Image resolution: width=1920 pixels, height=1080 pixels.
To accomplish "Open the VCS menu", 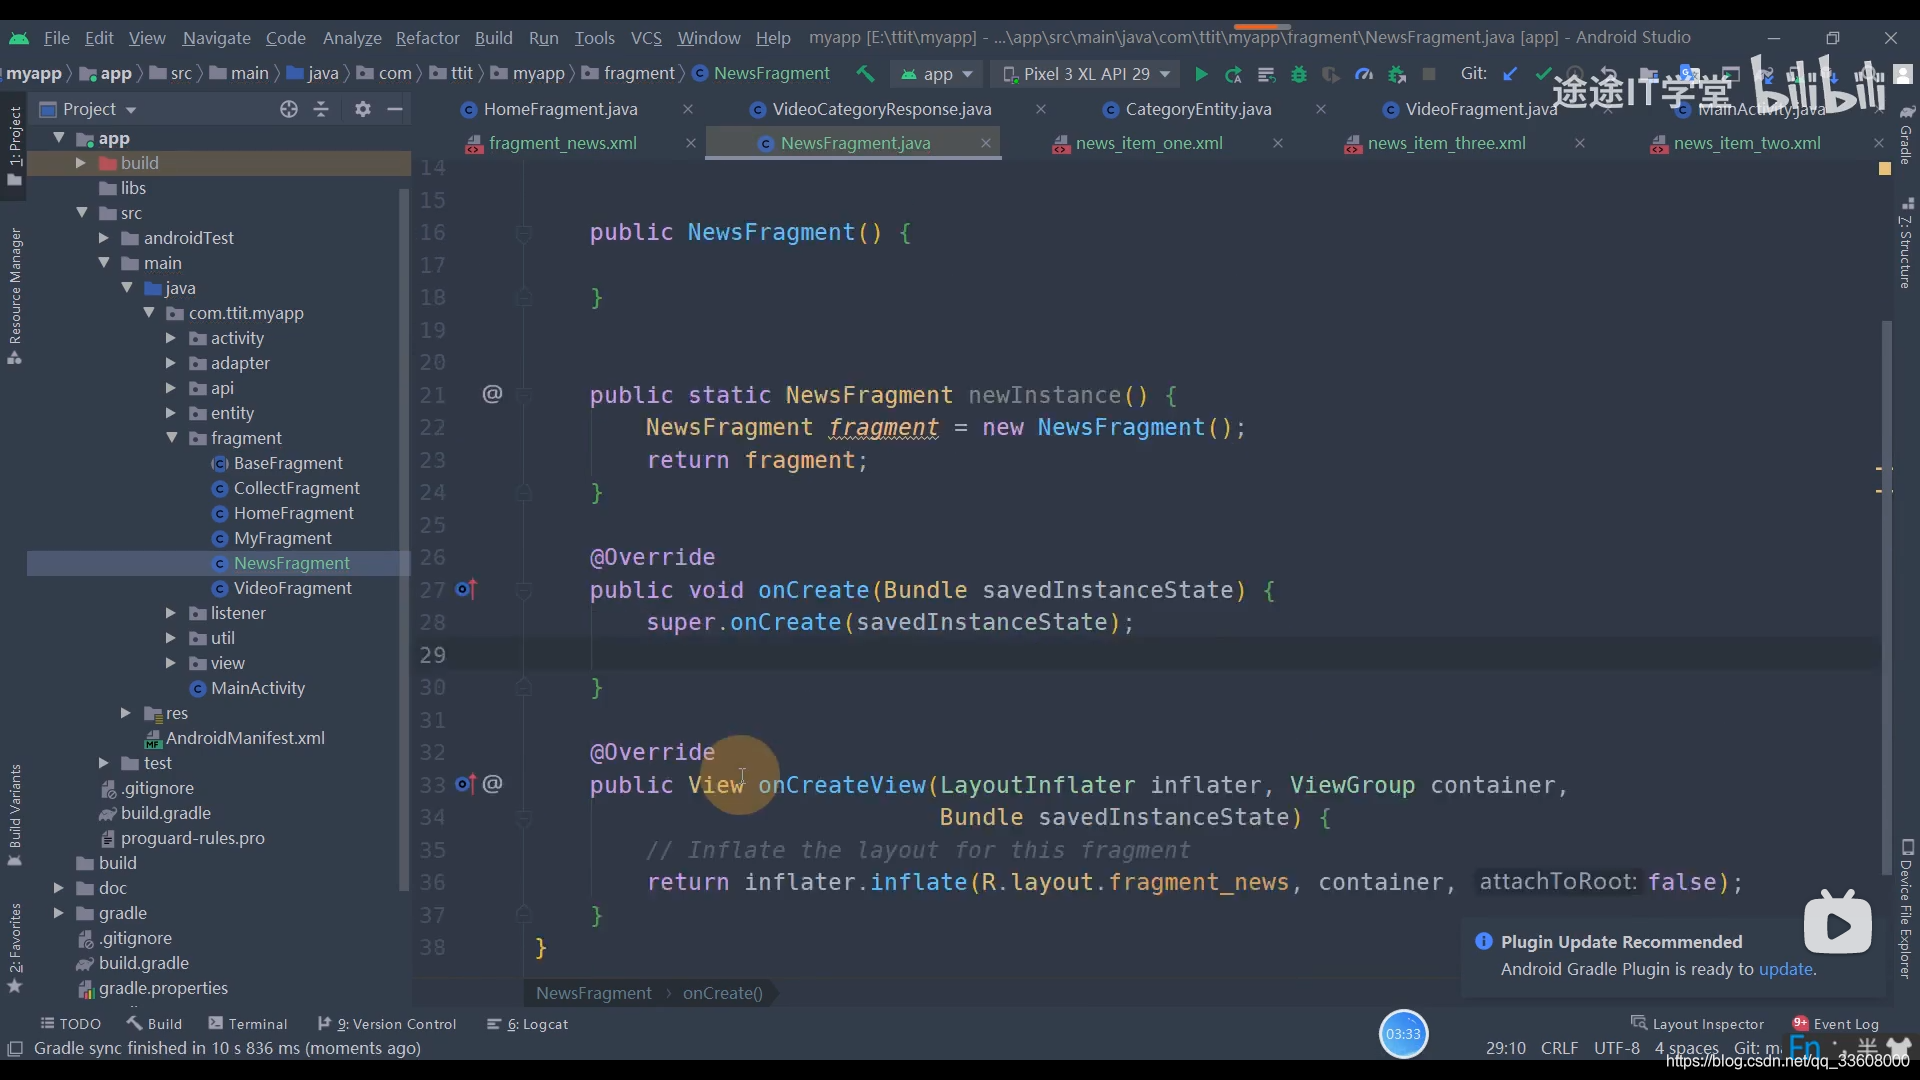I will [x=646, y=38].
